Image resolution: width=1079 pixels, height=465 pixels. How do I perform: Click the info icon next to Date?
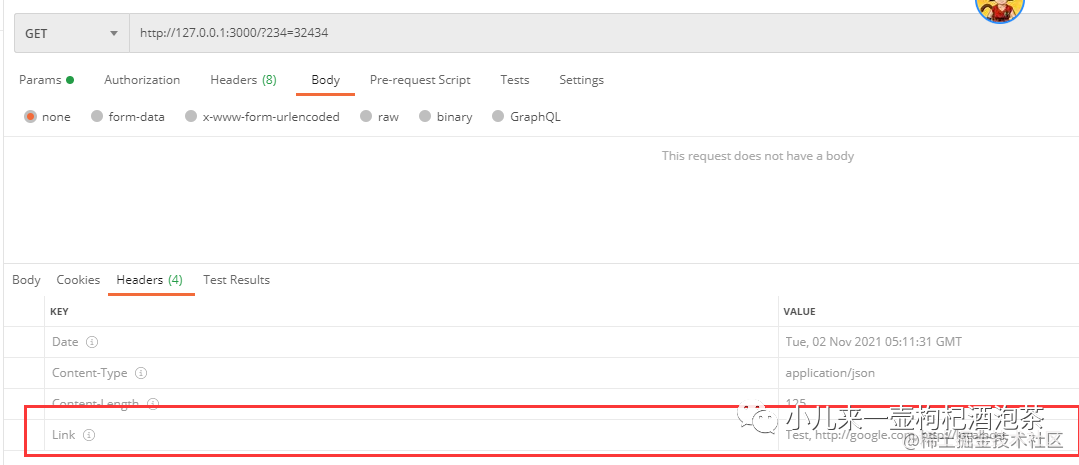point(92,342)
